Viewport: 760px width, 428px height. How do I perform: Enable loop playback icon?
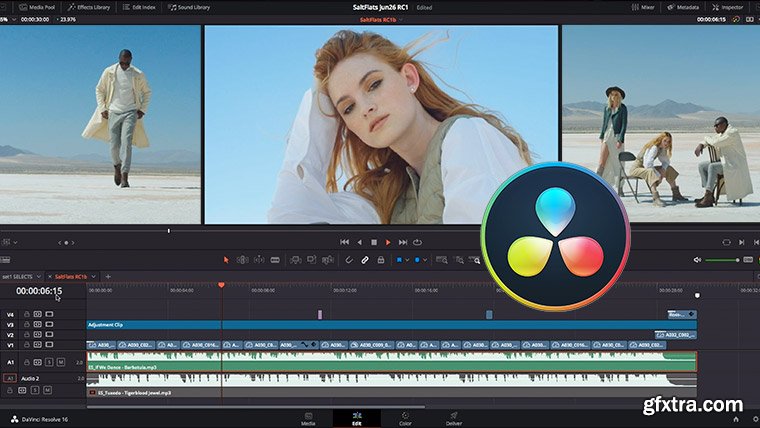coord(417,242)
